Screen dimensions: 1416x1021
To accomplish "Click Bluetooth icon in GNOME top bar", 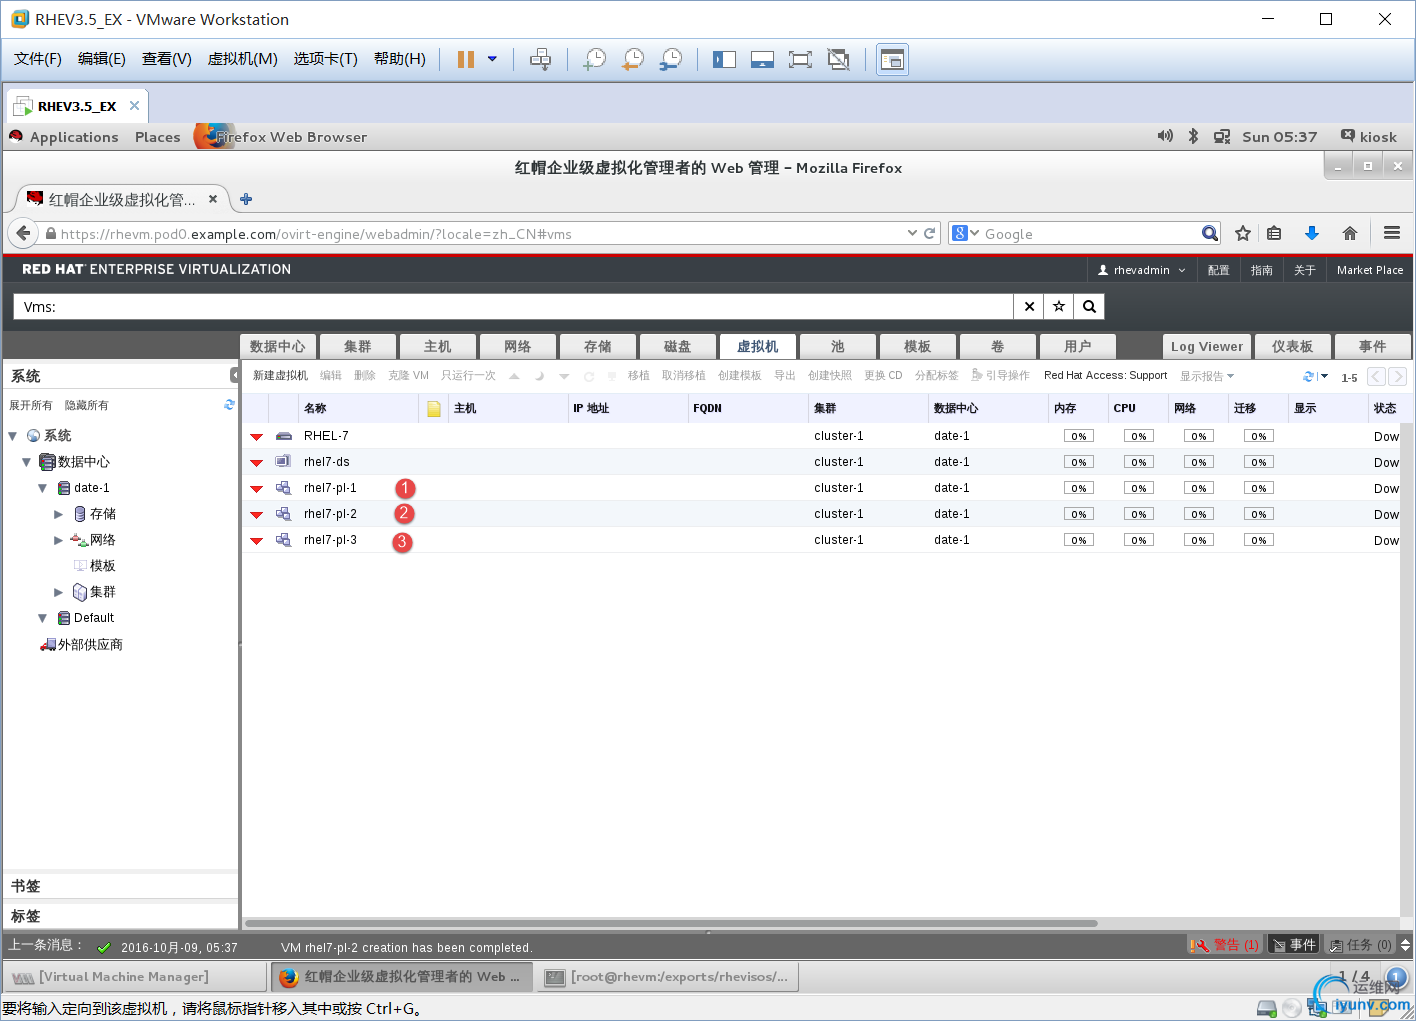I will [1193, 136].
